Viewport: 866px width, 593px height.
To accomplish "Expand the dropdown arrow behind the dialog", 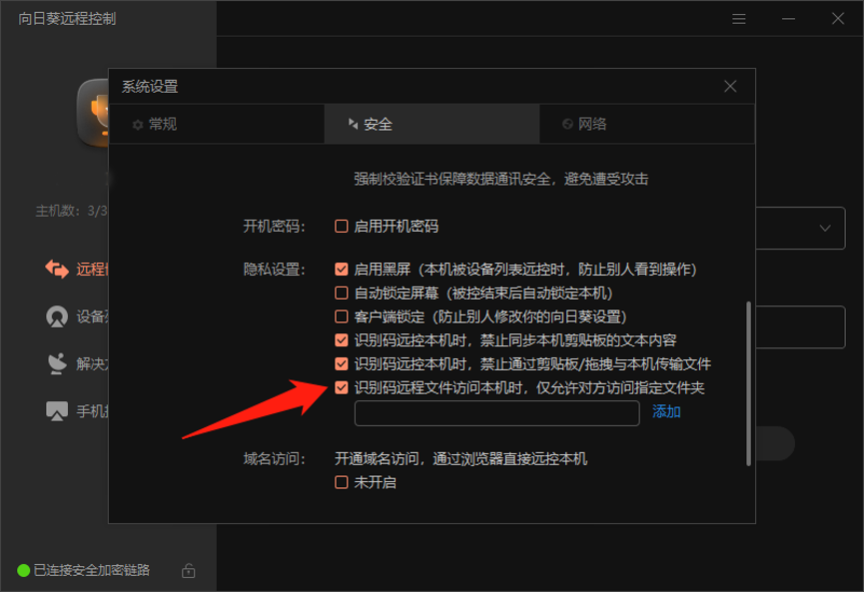I will point(825,228).
